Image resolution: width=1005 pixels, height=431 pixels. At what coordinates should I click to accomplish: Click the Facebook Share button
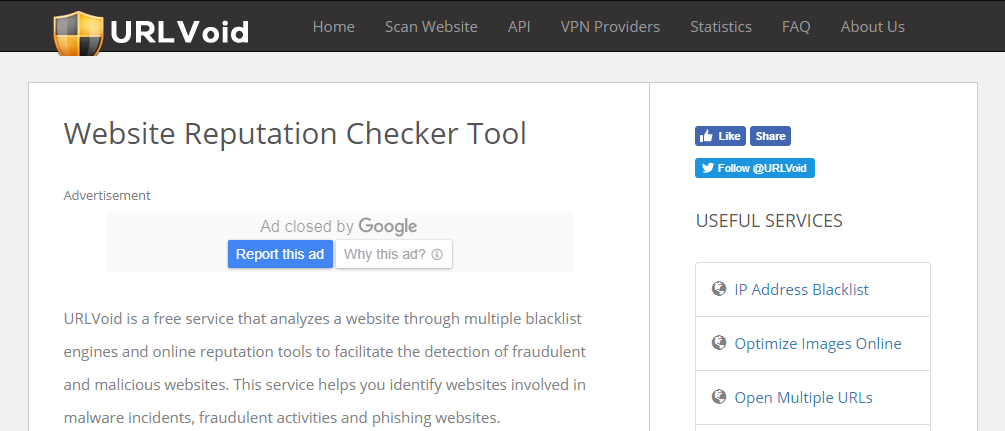tap(770, 136)
